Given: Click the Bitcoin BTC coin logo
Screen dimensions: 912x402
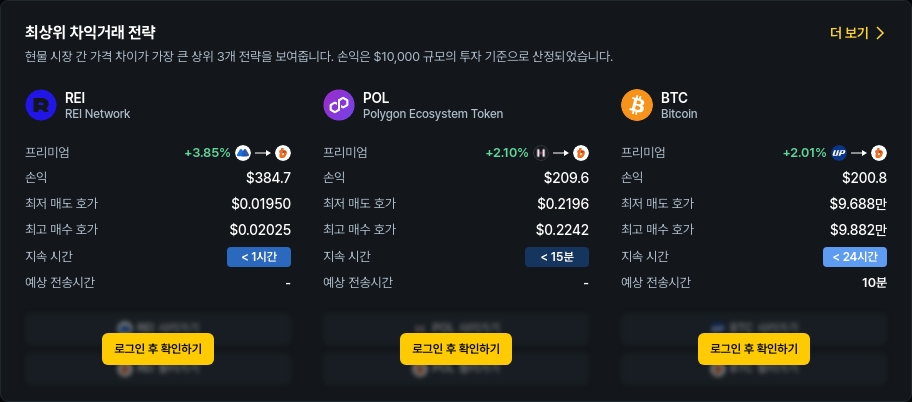Looking at the screenshot, I should [636, 105].
